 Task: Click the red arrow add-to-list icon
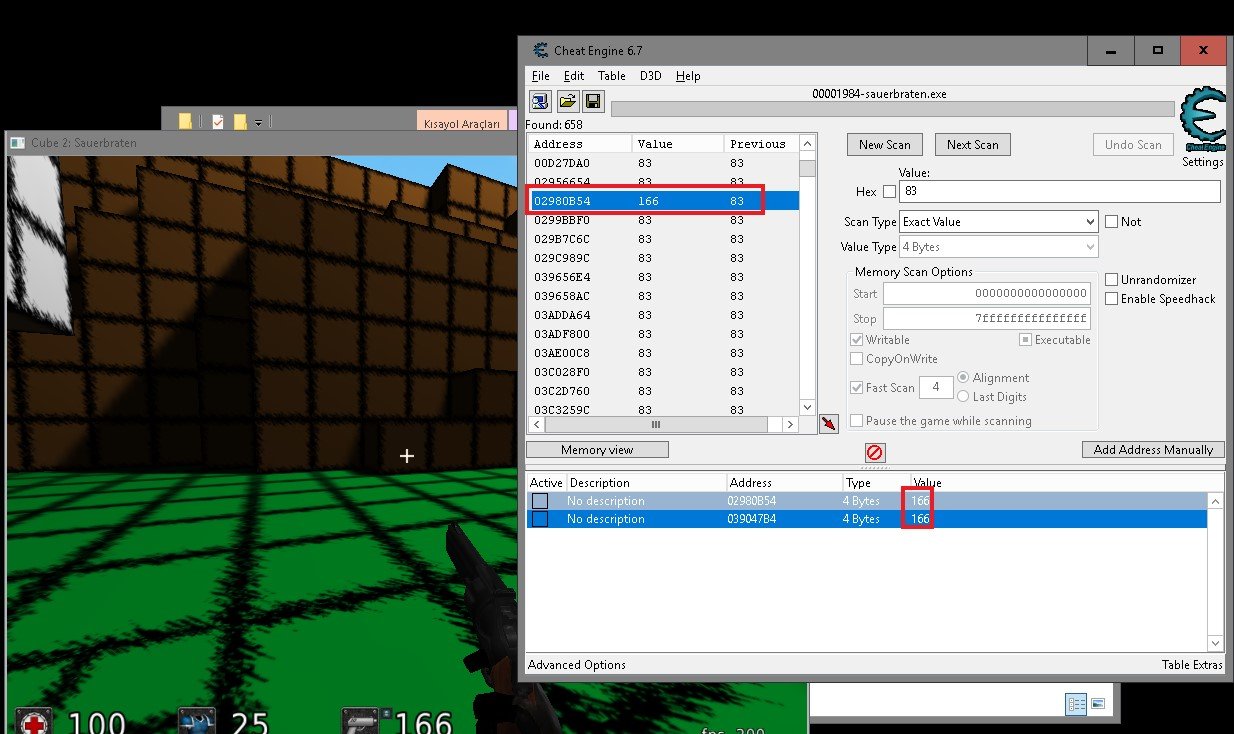828,424
